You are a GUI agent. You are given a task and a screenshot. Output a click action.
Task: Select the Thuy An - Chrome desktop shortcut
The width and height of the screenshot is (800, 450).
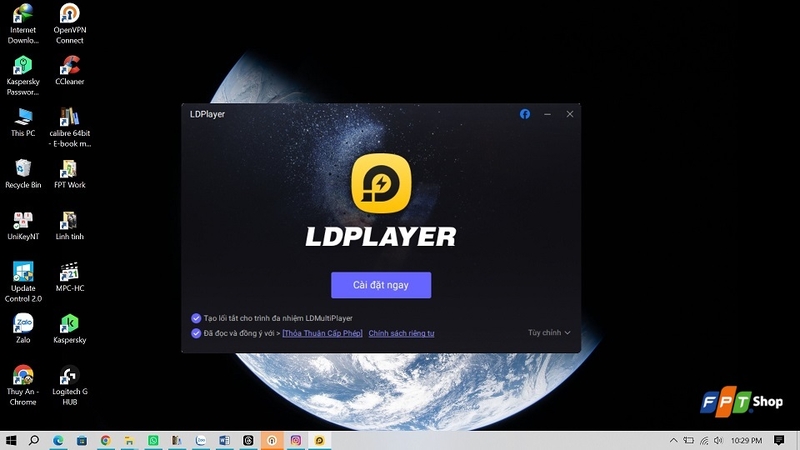(23, 386)
